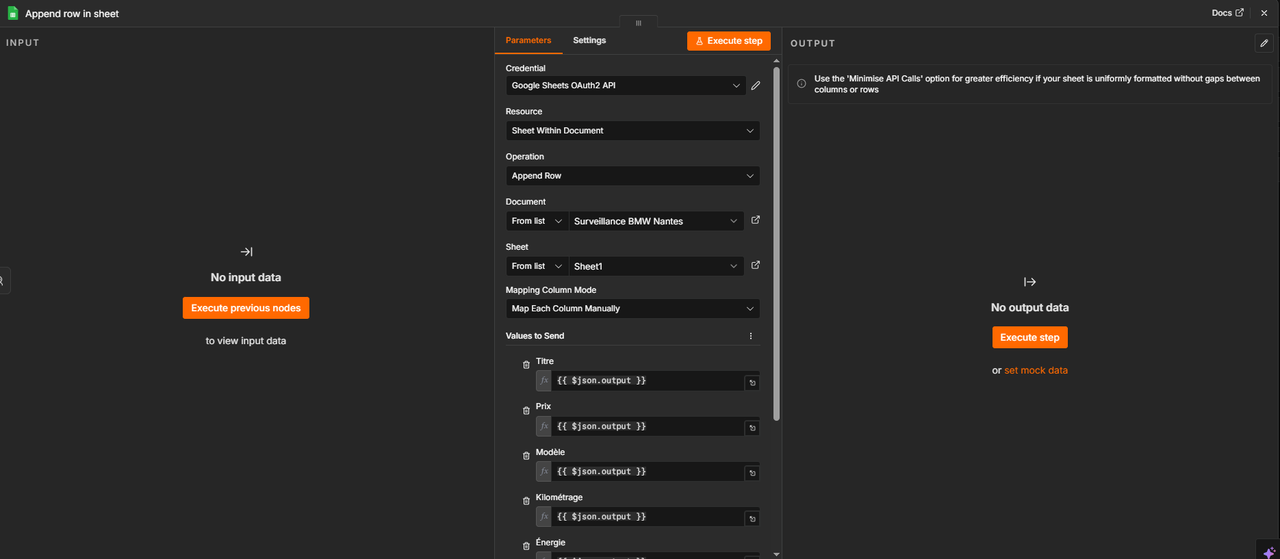Screen dimensions: 1280x559
Task: Click the 'No input data' text
Action: [x=246, y=277]
